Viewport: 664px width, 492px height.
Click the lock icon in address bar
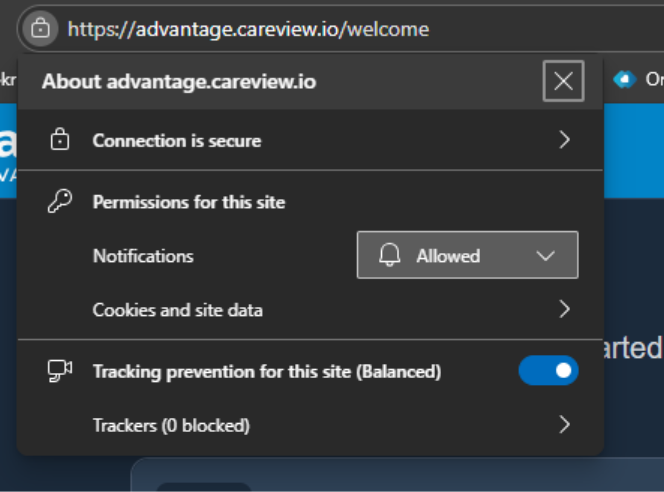[x=40, y=28]
